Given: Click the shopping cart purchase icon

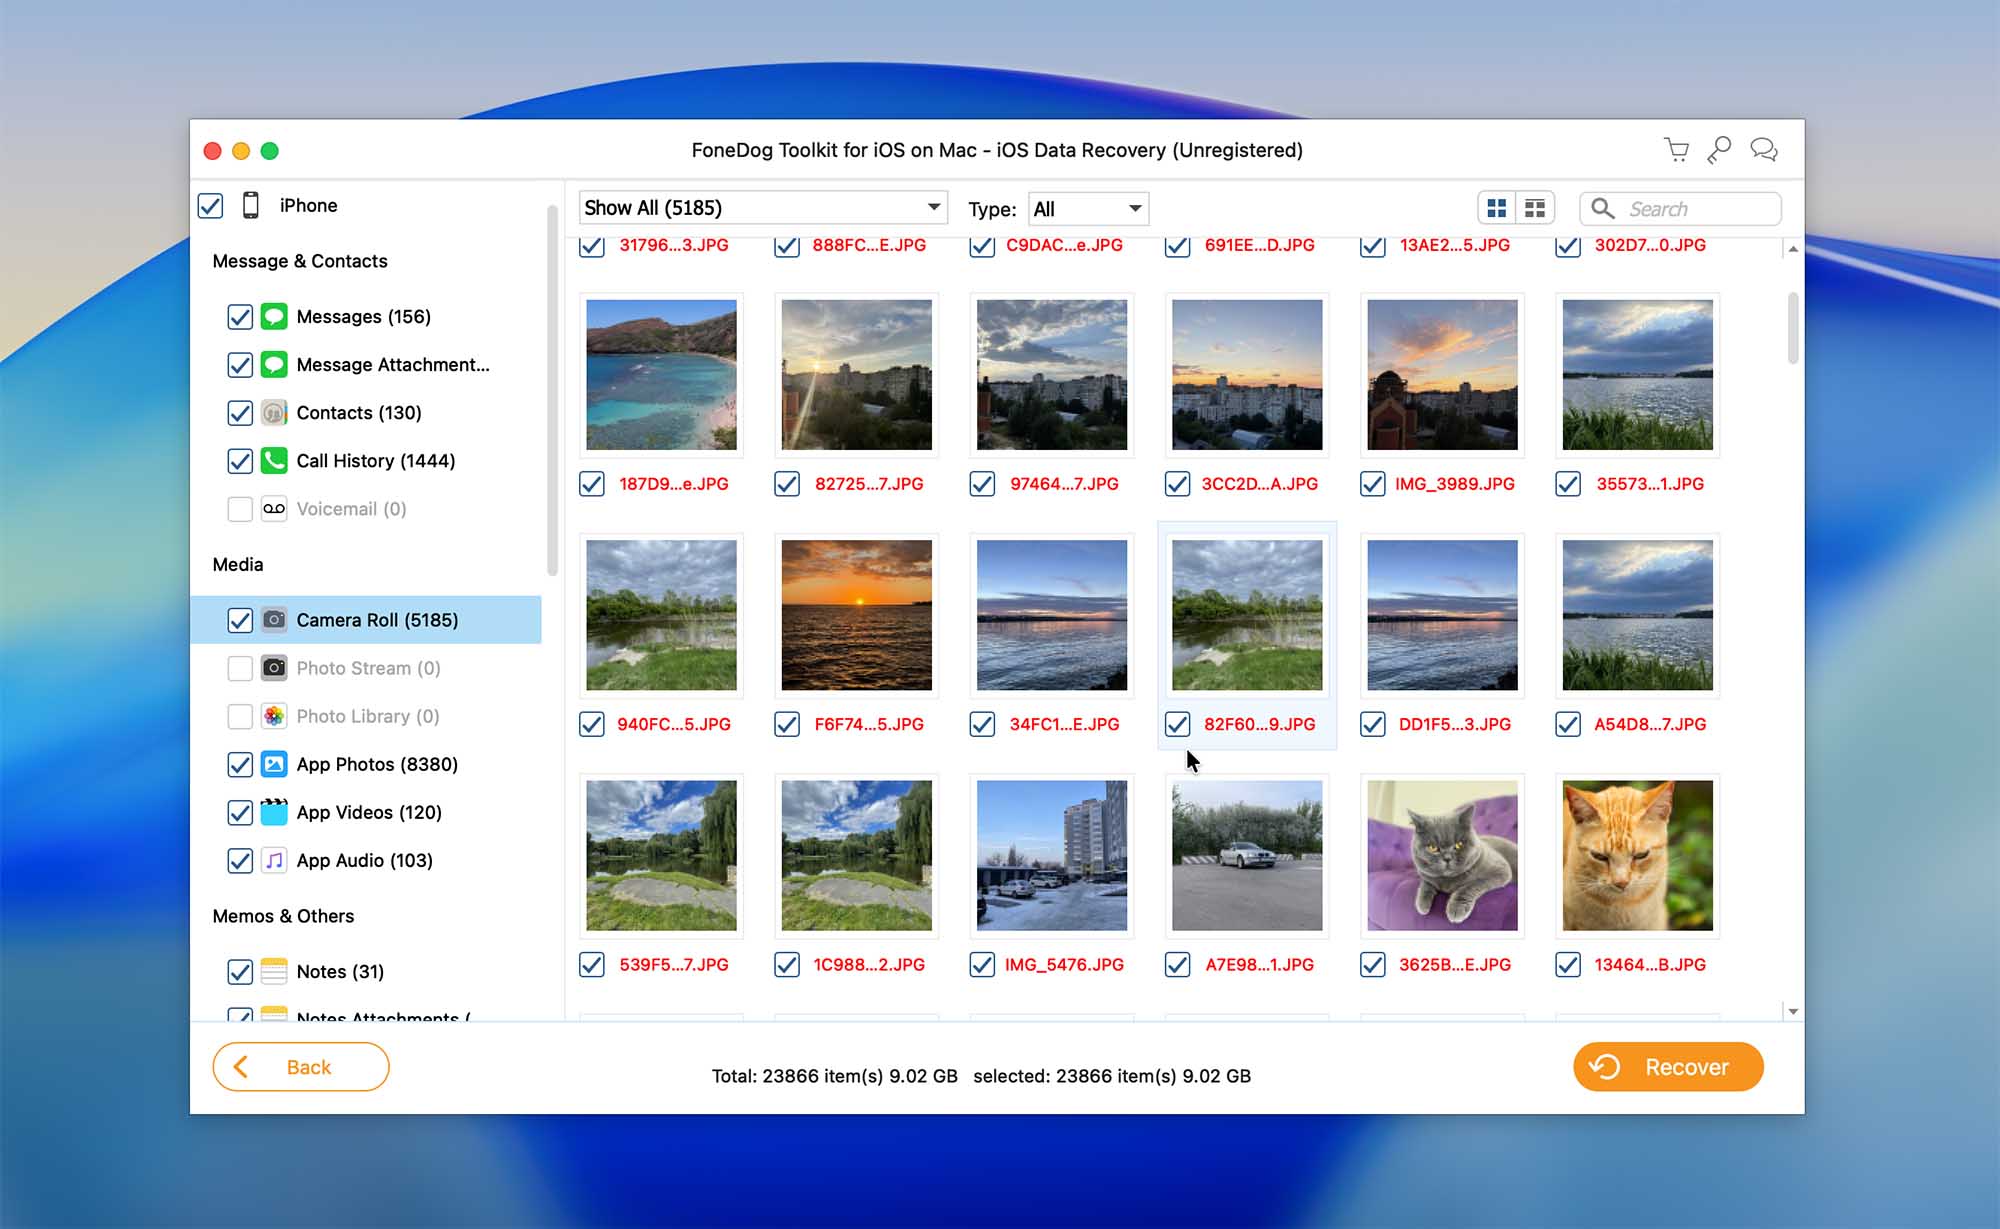Looking at the screenshot, I should click(1677, 150).
